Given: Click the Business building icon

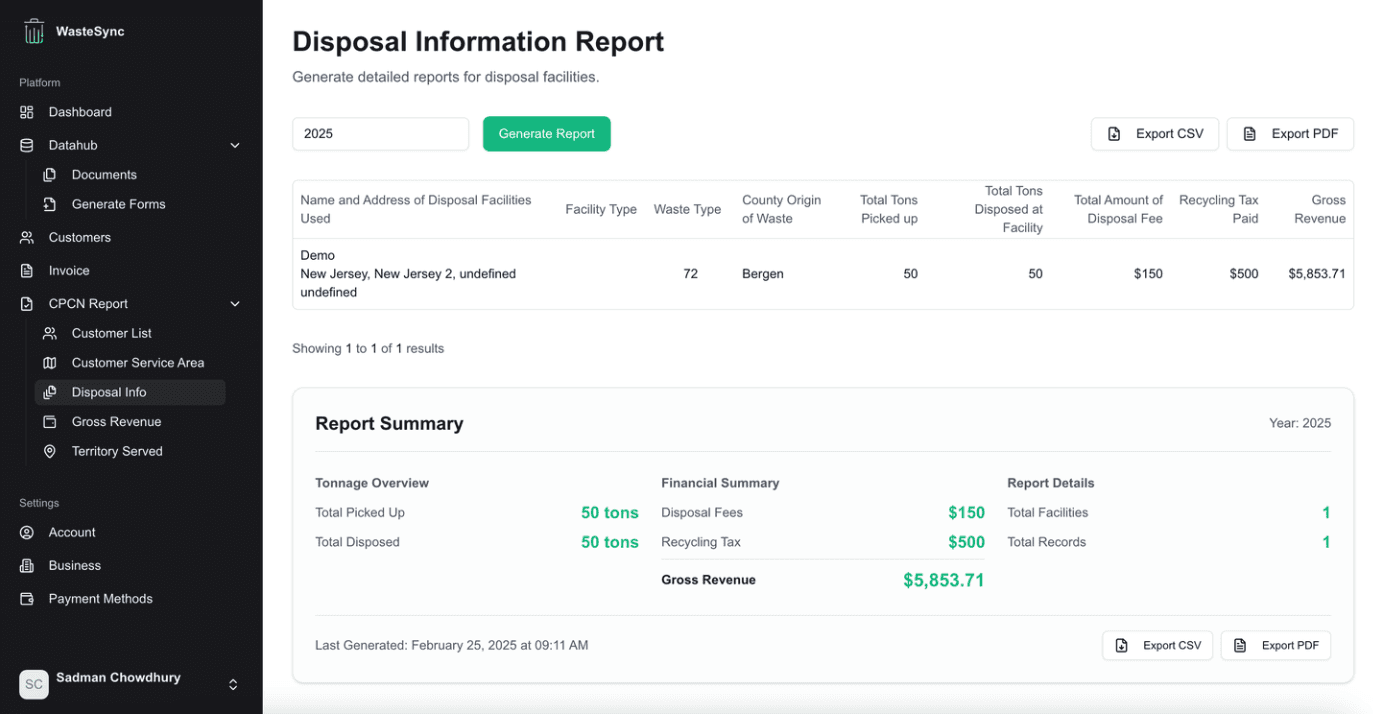Looking at the screenshot, I should click(x=27, y=565).
